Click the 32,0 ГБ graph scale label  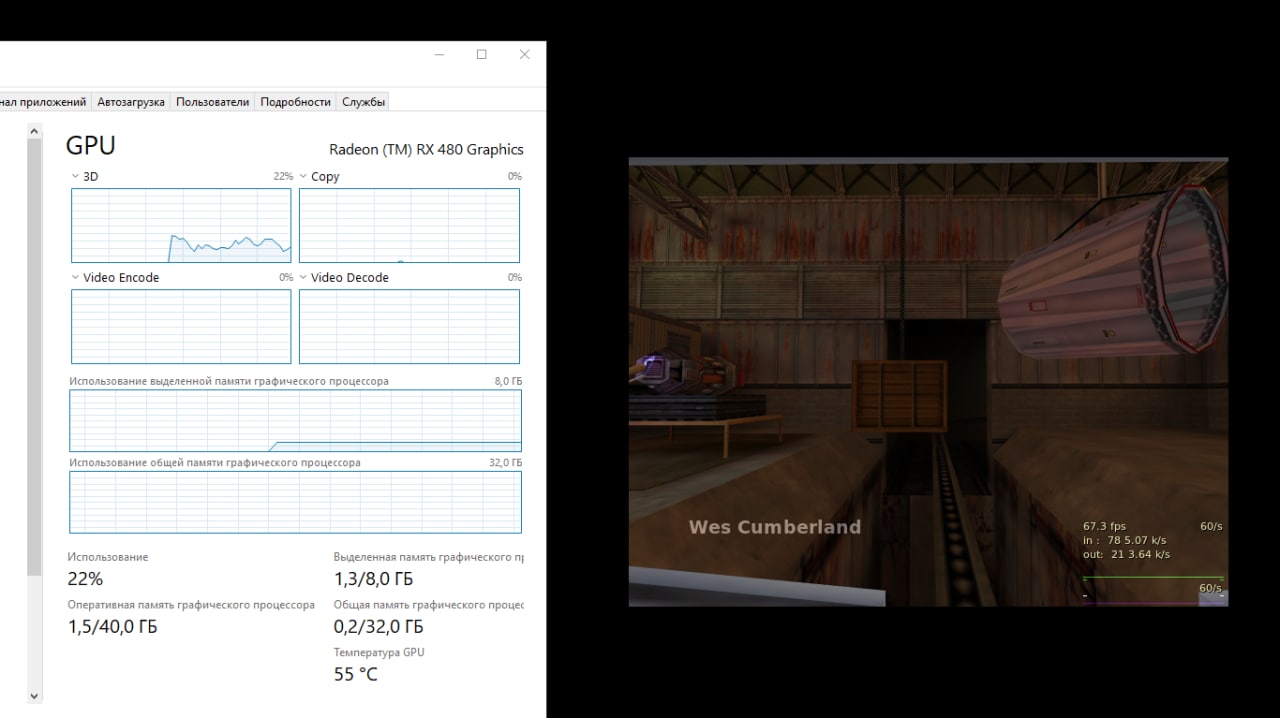(505, 463)
